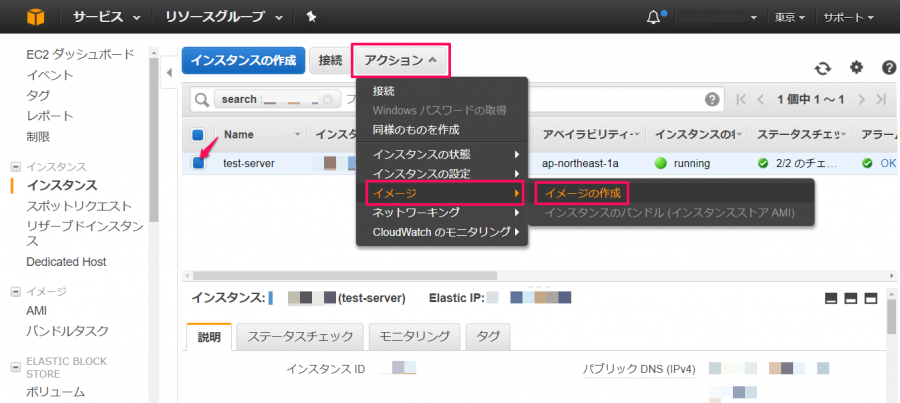Toggle the アクション dropdown button
Image resolution: width=900 pixels, height=403 pixels.
(x=401, y=60)
